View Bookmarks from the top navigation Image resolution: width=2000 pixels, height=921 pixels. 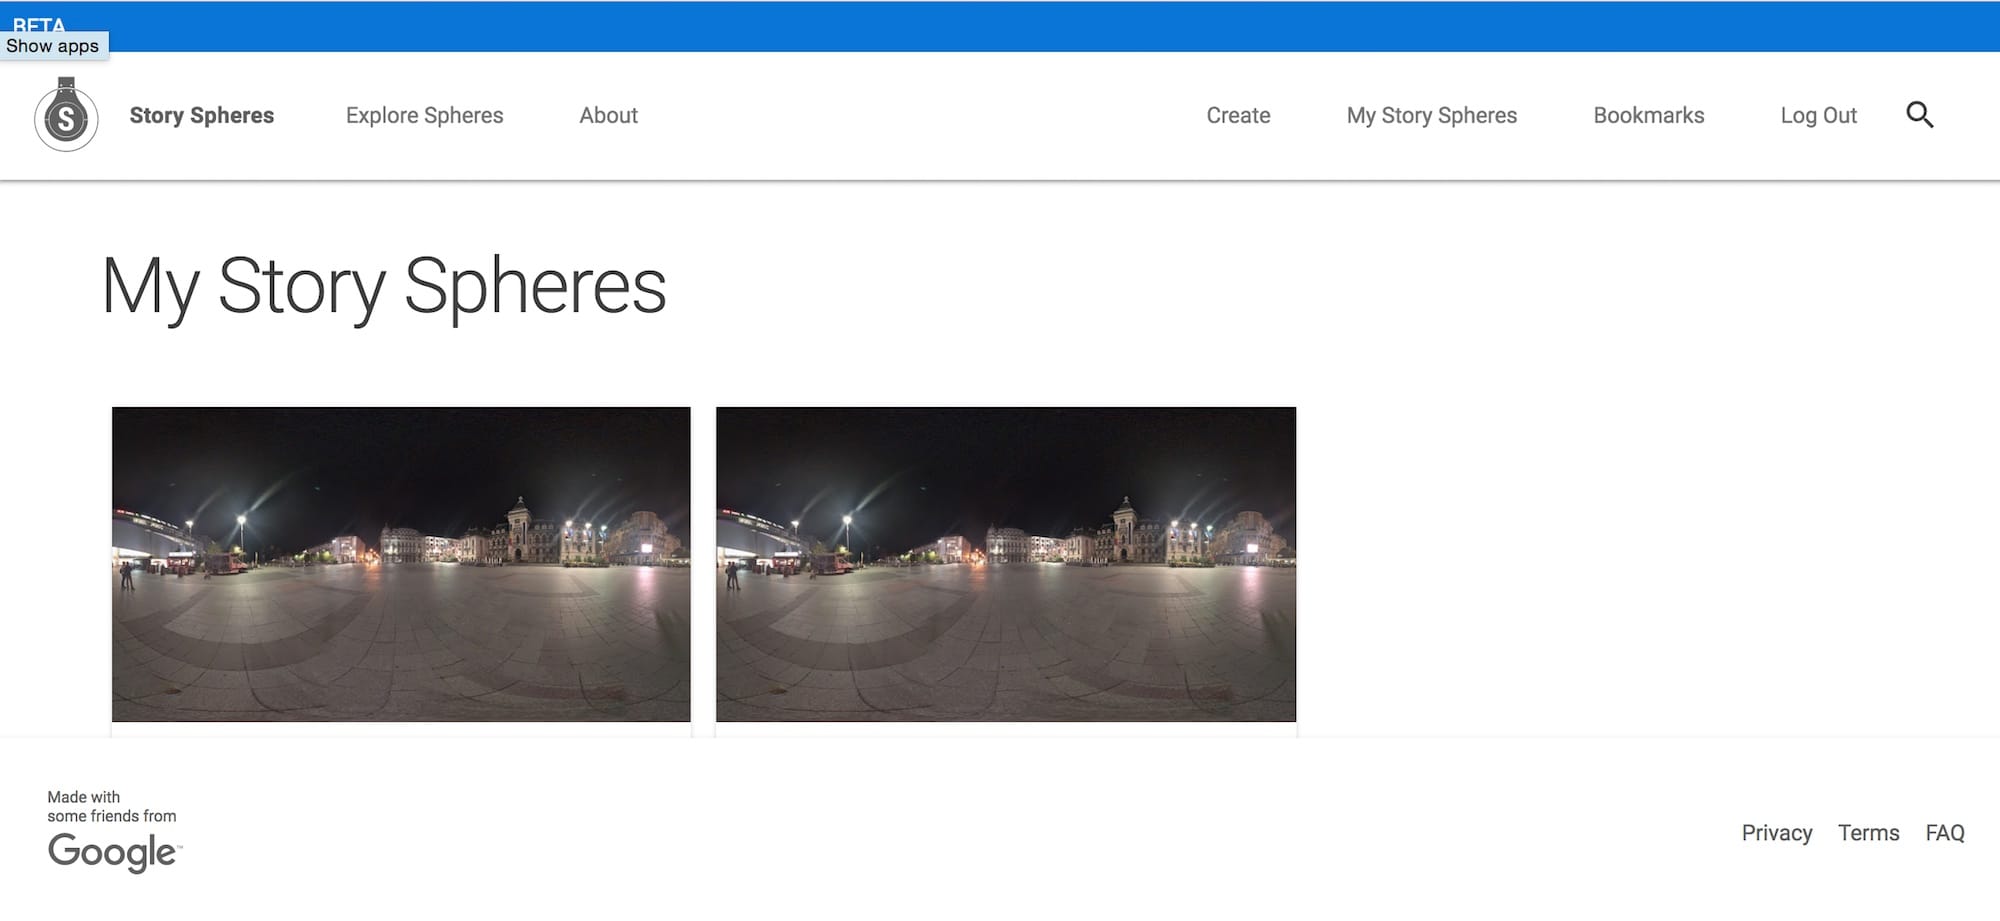pyautogui.click(x=1648, y=116)
